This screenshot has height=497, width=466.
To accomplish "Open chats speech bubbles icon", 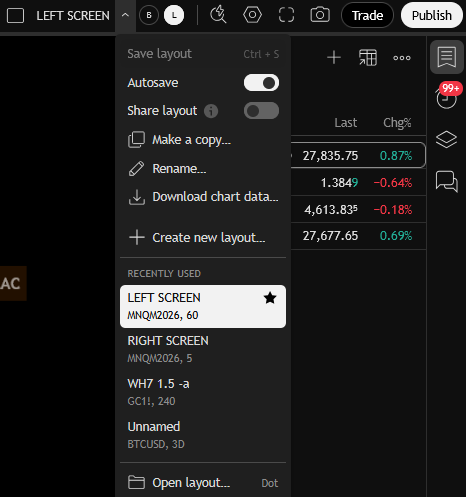I will (447, 181).
